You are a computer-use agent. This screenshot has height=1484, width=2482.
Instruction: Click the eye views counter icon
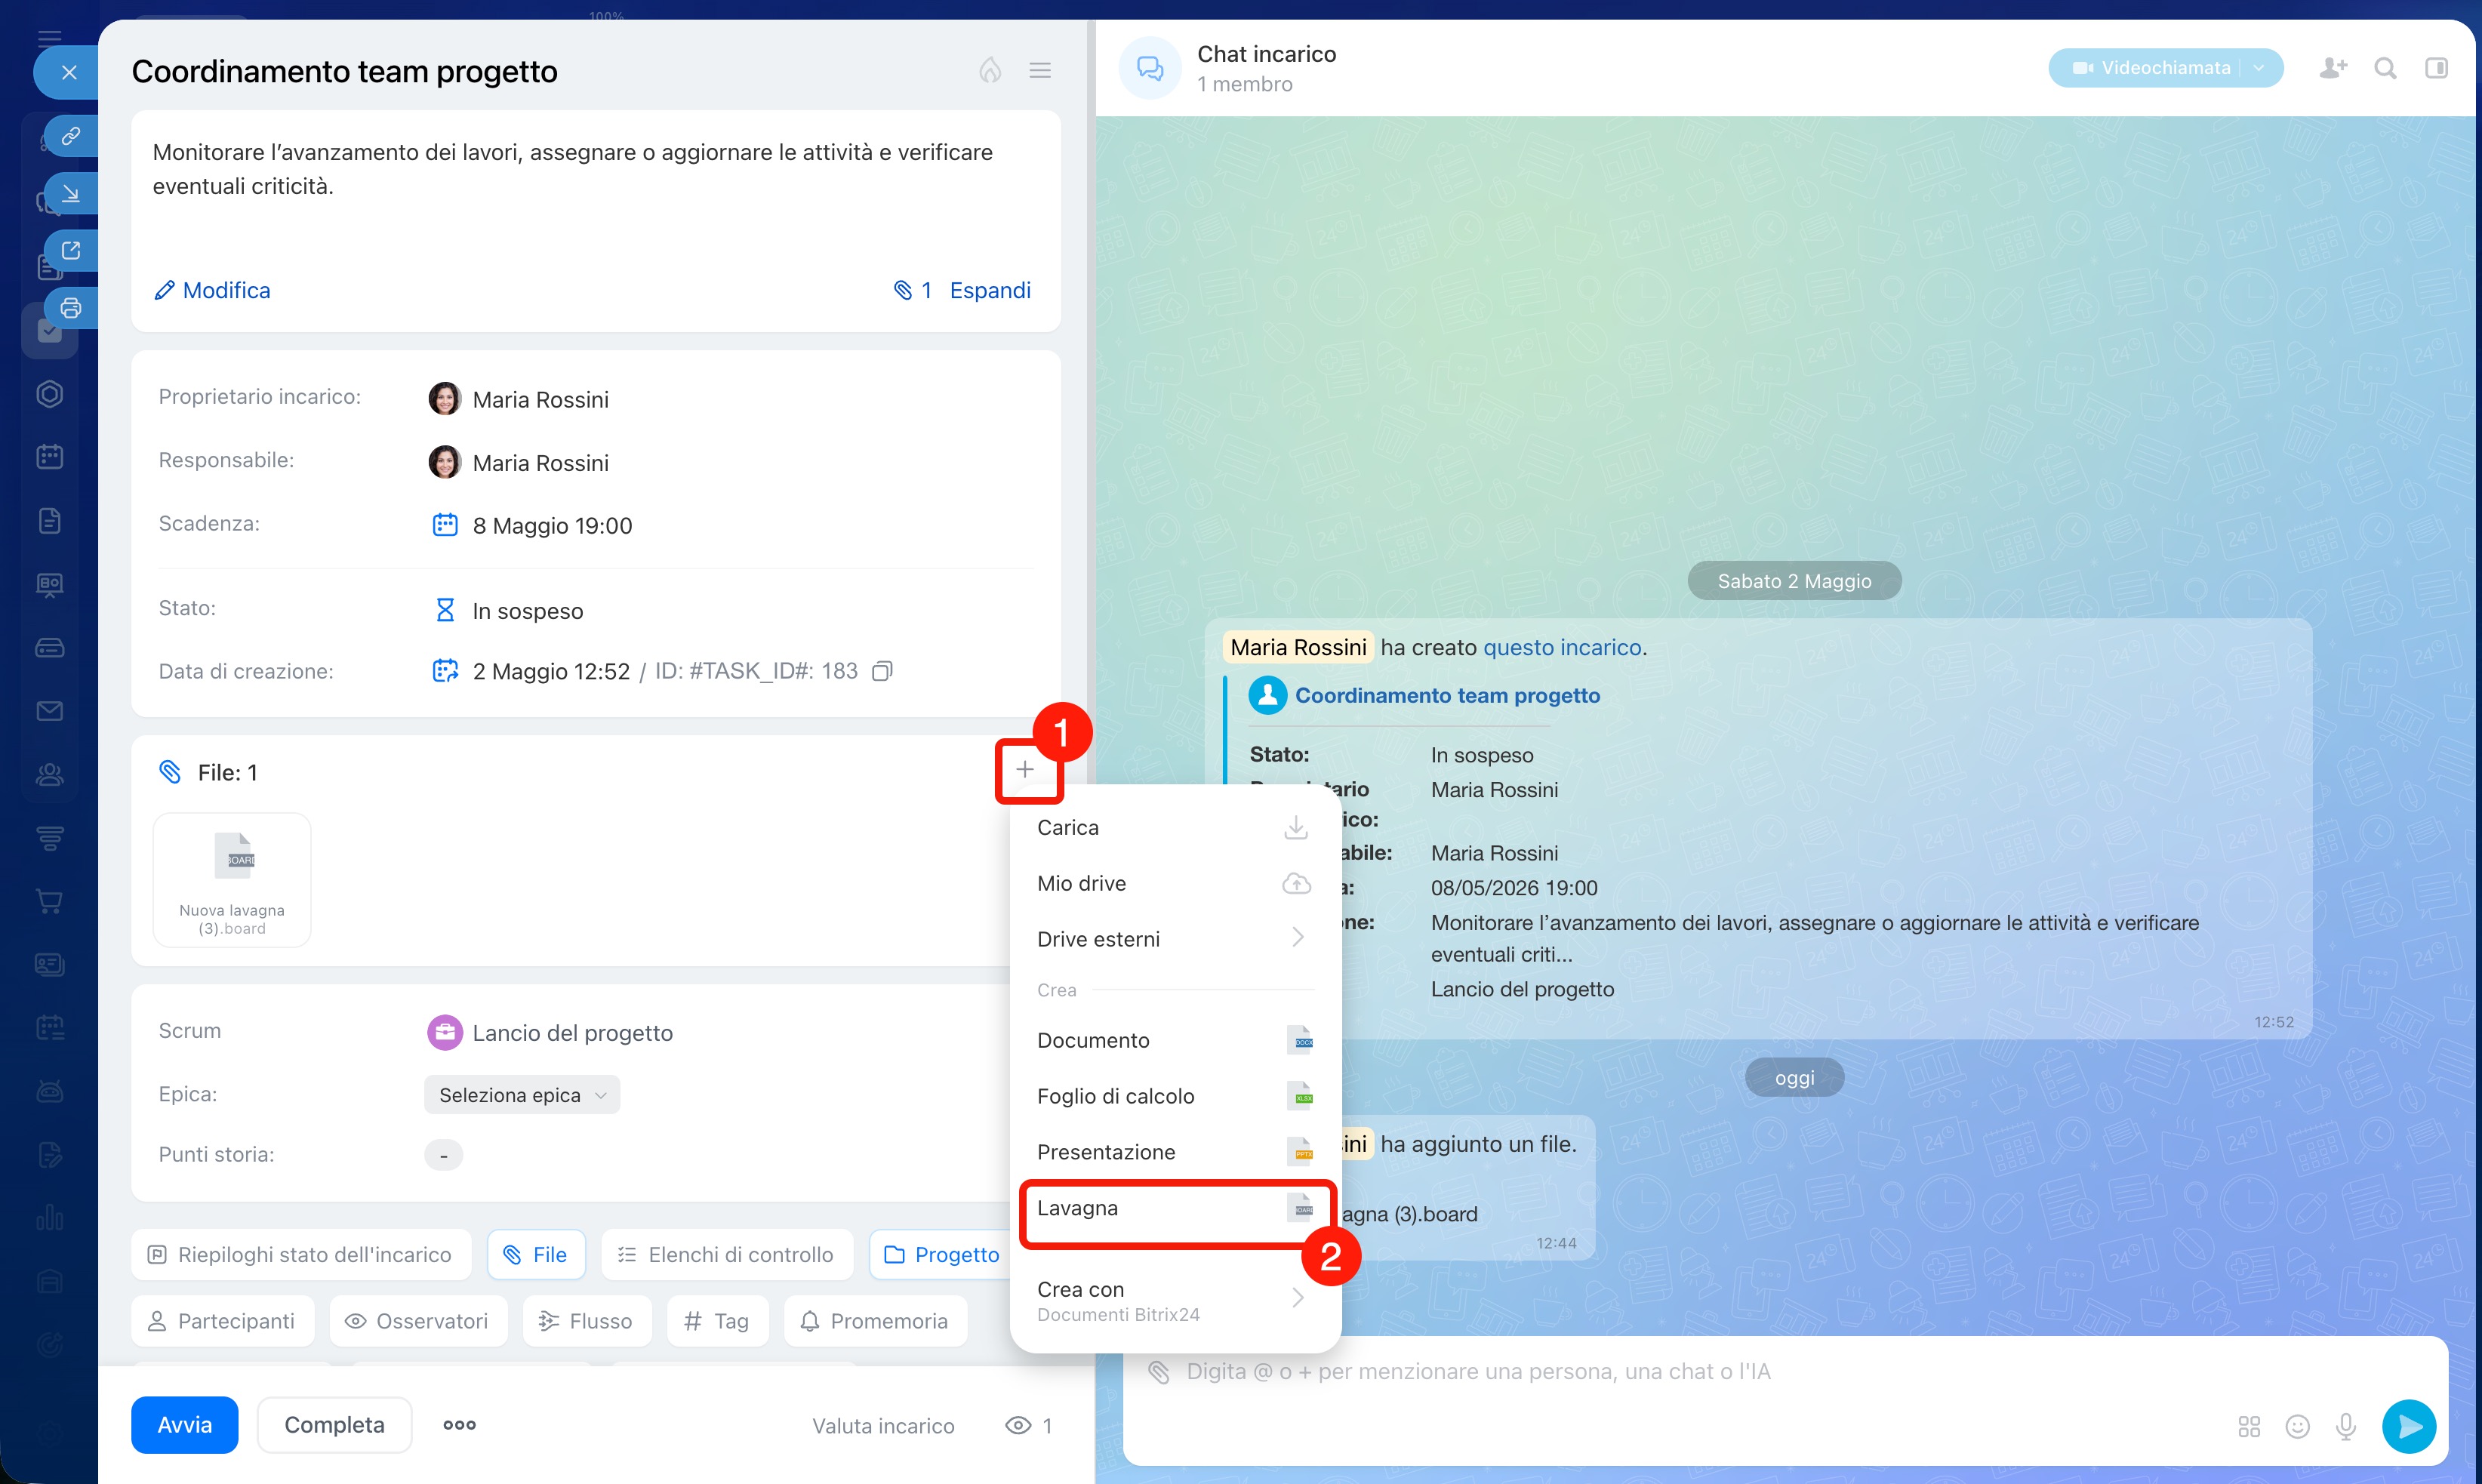tap(1018, 1426)
